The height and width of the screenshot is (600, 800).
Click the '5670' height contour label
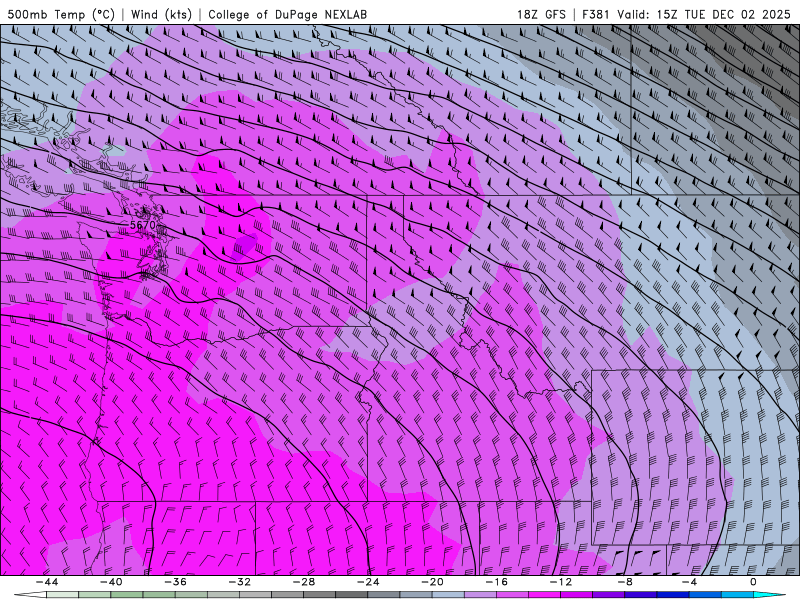tap(142, 225)
